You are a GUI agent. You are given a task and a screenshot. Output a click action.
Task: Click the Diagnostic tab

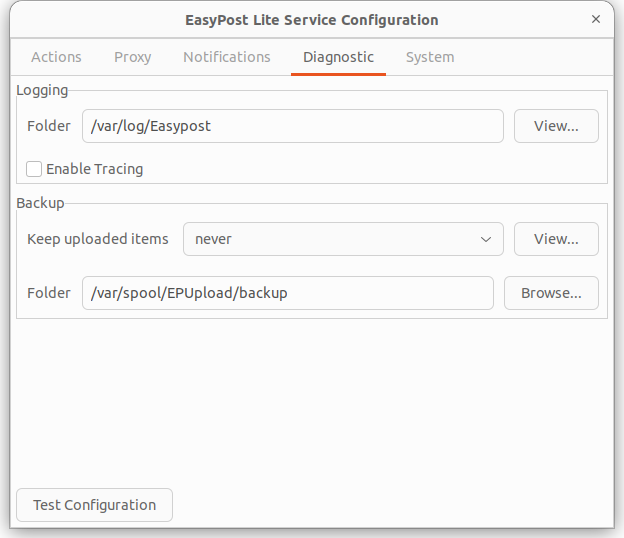tap(338, 57)
